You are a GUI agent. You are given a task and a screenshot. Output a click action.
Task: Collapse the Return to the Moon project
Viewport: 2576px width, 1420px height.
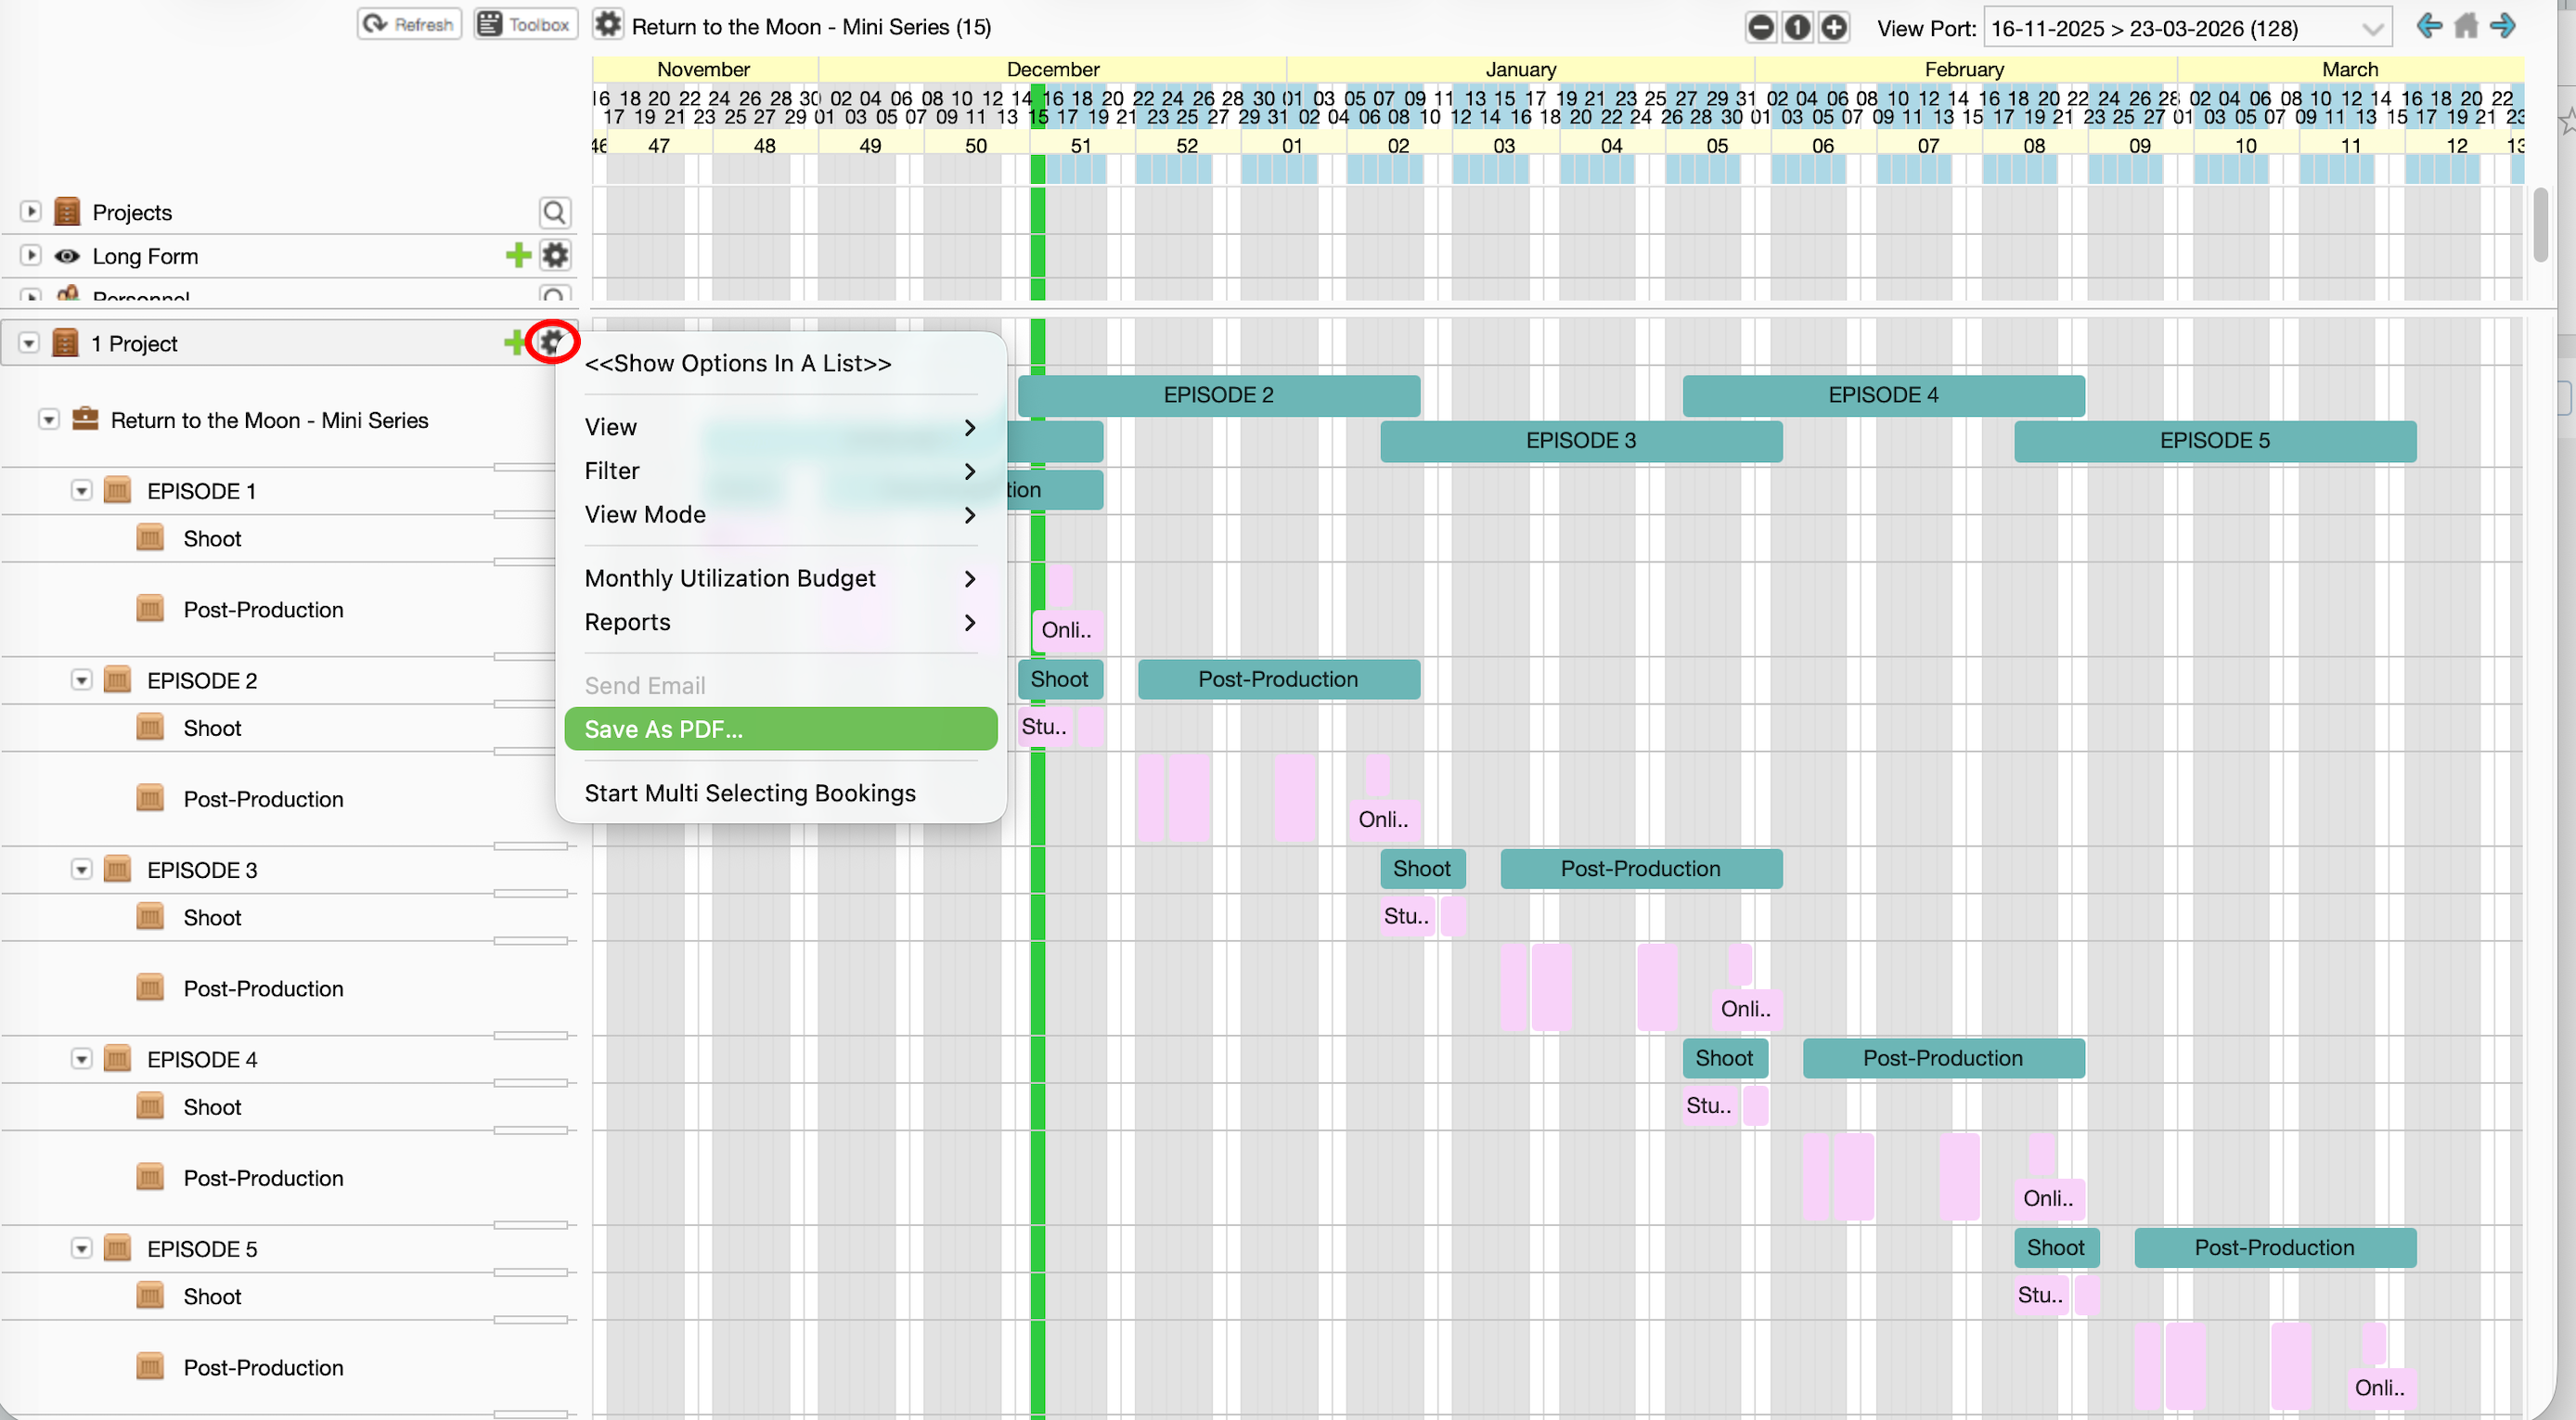coord(49,420)
